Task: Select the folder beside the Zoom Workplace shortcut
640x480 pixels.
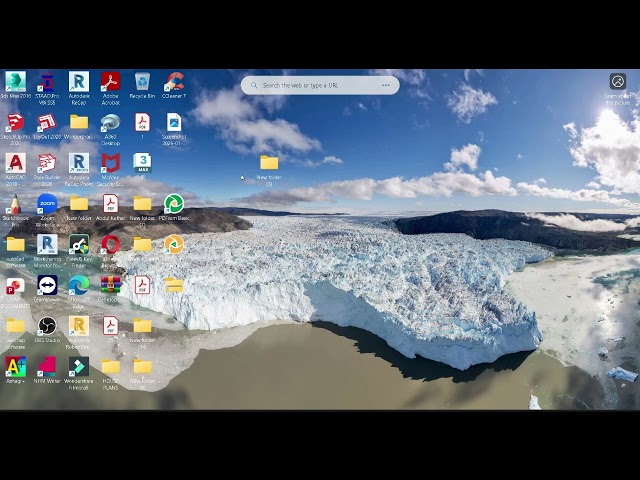Action: coord(79,204)
